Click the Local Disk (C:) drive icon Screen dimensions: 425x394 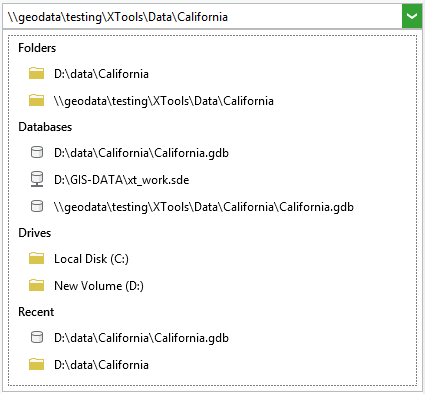coord(36,258)
